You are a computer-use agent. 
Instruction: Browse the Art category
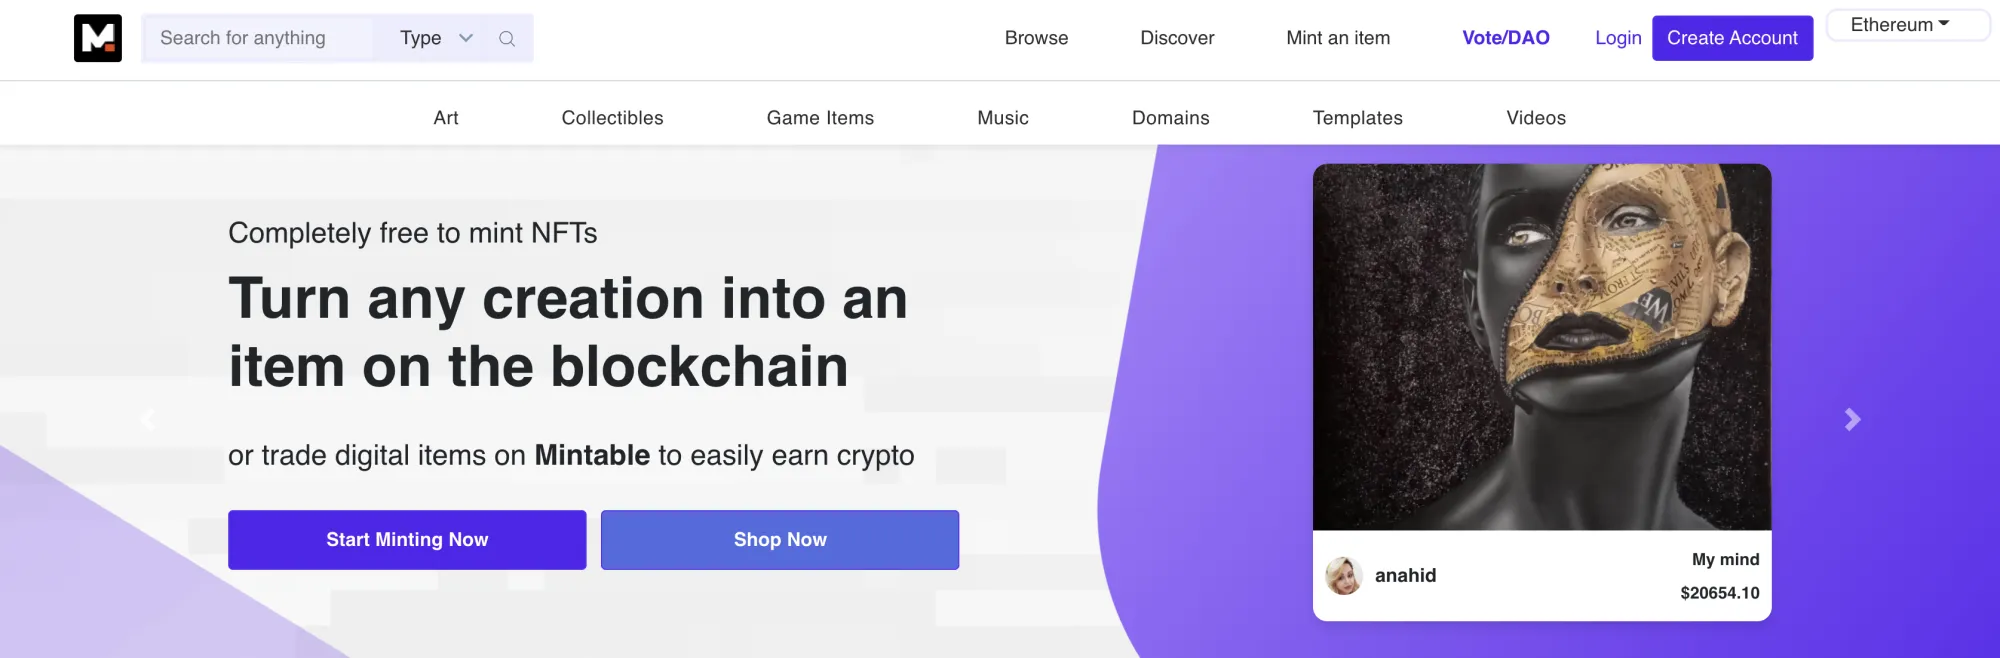[x=445, y=117]
